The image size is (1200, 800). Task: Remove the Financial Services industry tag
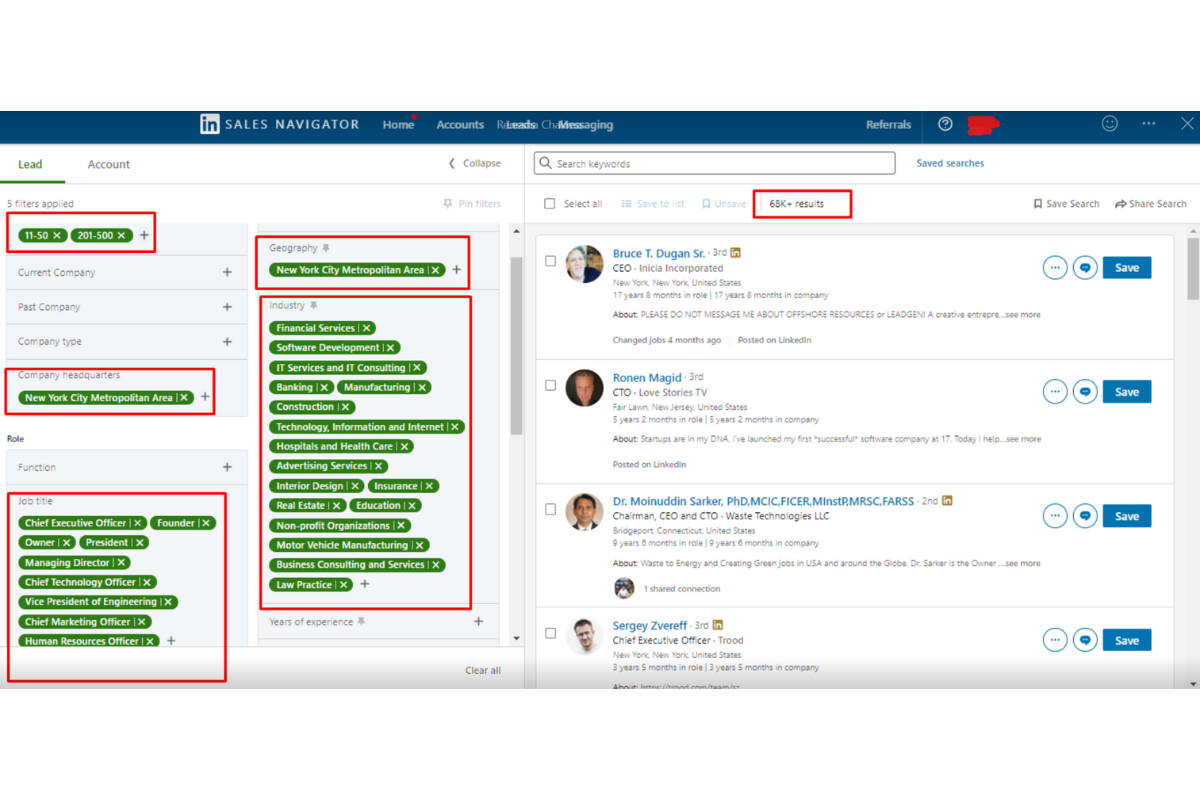click(x=367, y=328)
